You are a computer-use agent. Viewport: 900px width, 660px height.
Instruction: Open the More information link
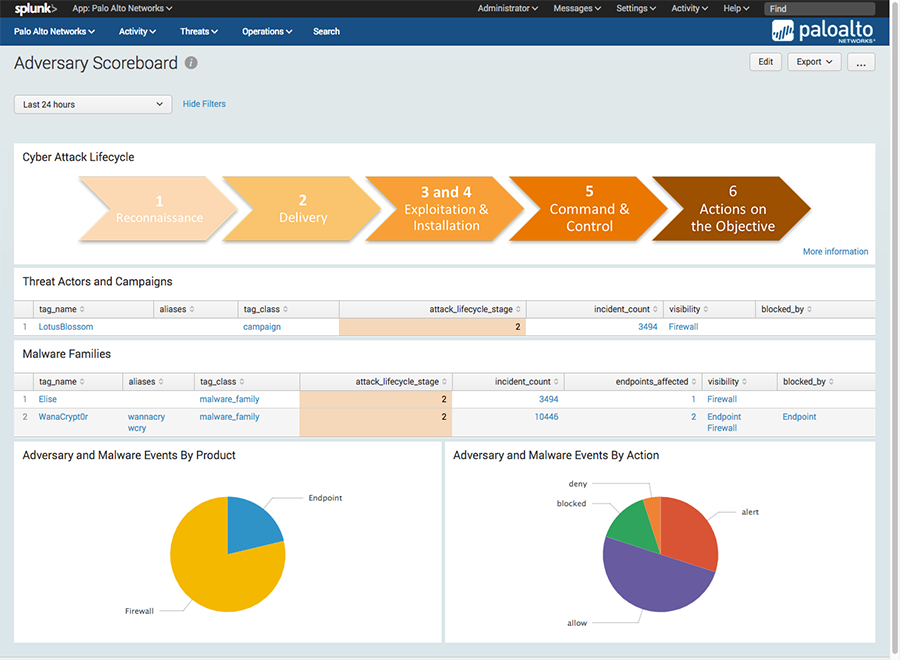point(835,251)
